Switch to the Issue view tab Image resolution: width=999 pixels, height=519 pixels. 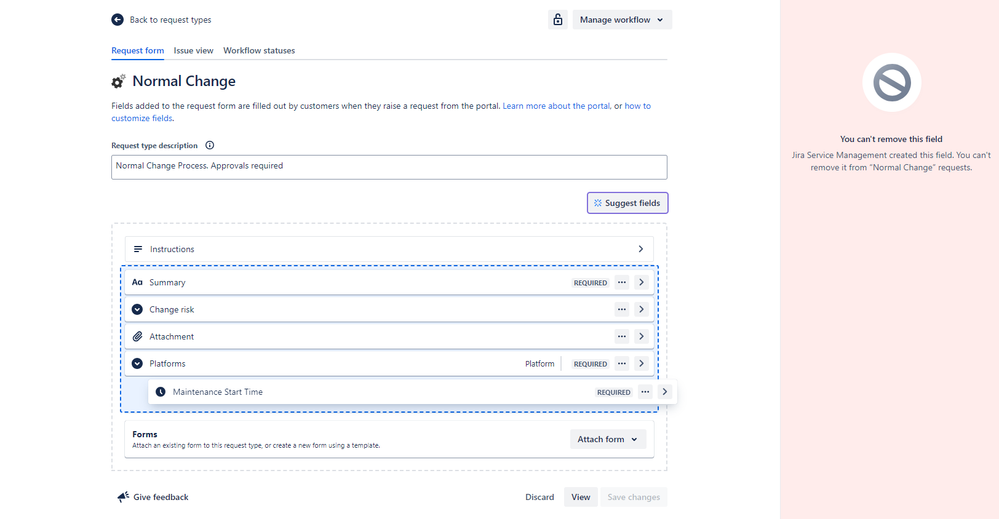(x=194, y=50)
